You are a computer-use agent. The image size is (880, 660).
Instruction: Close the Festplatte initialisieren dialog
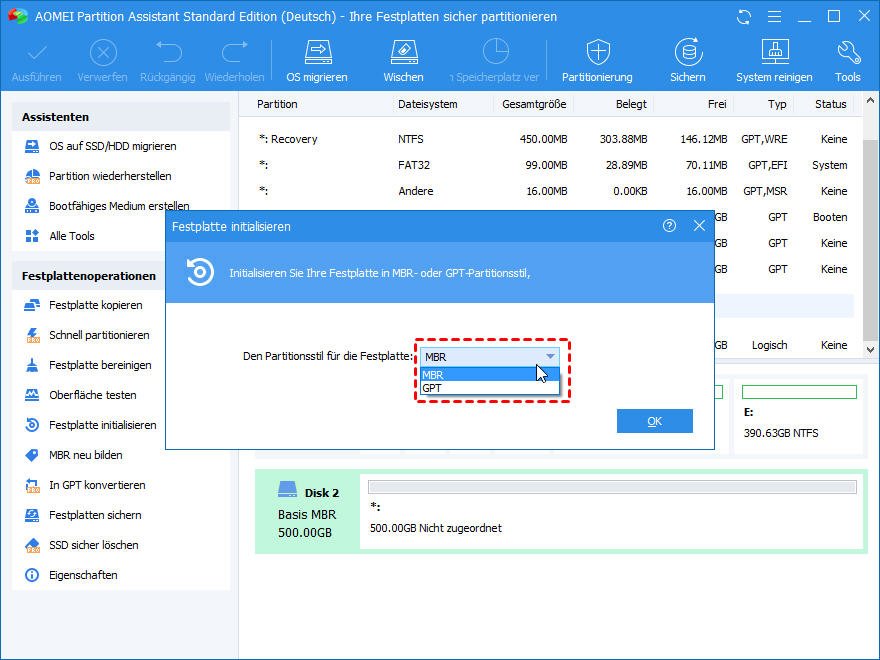click(x=699, y=226)
